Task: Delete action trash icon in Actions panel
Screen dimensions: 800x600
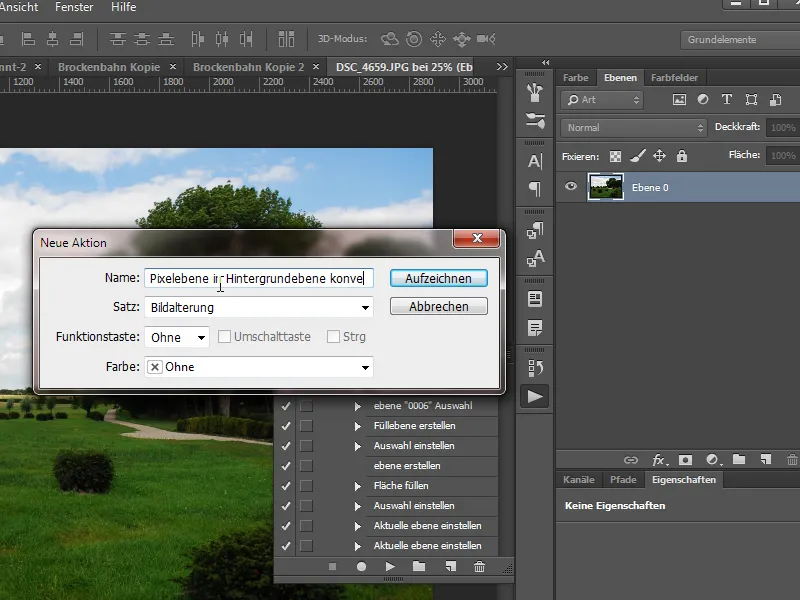Action: tap(479, 566)
